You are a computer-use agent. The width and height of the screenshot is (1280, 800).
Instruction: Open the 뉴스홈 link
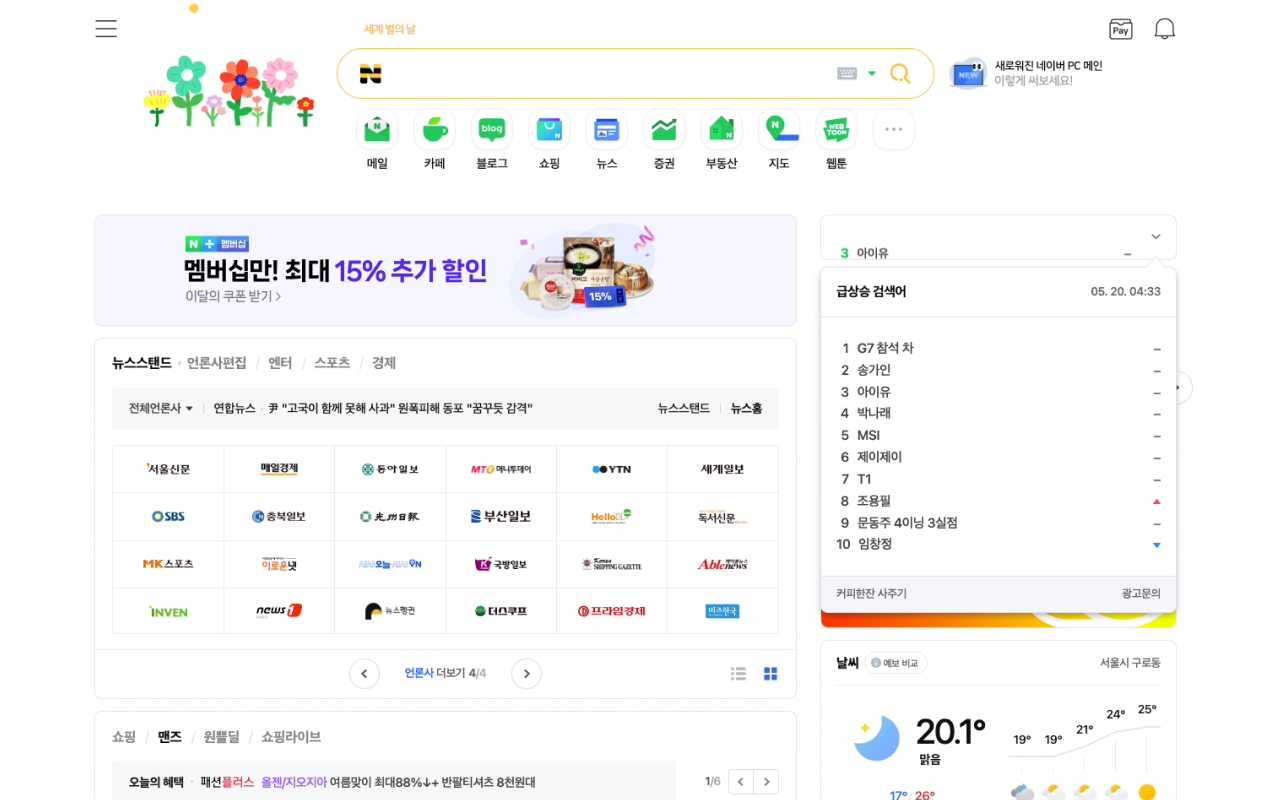click(x=746, y=408)
